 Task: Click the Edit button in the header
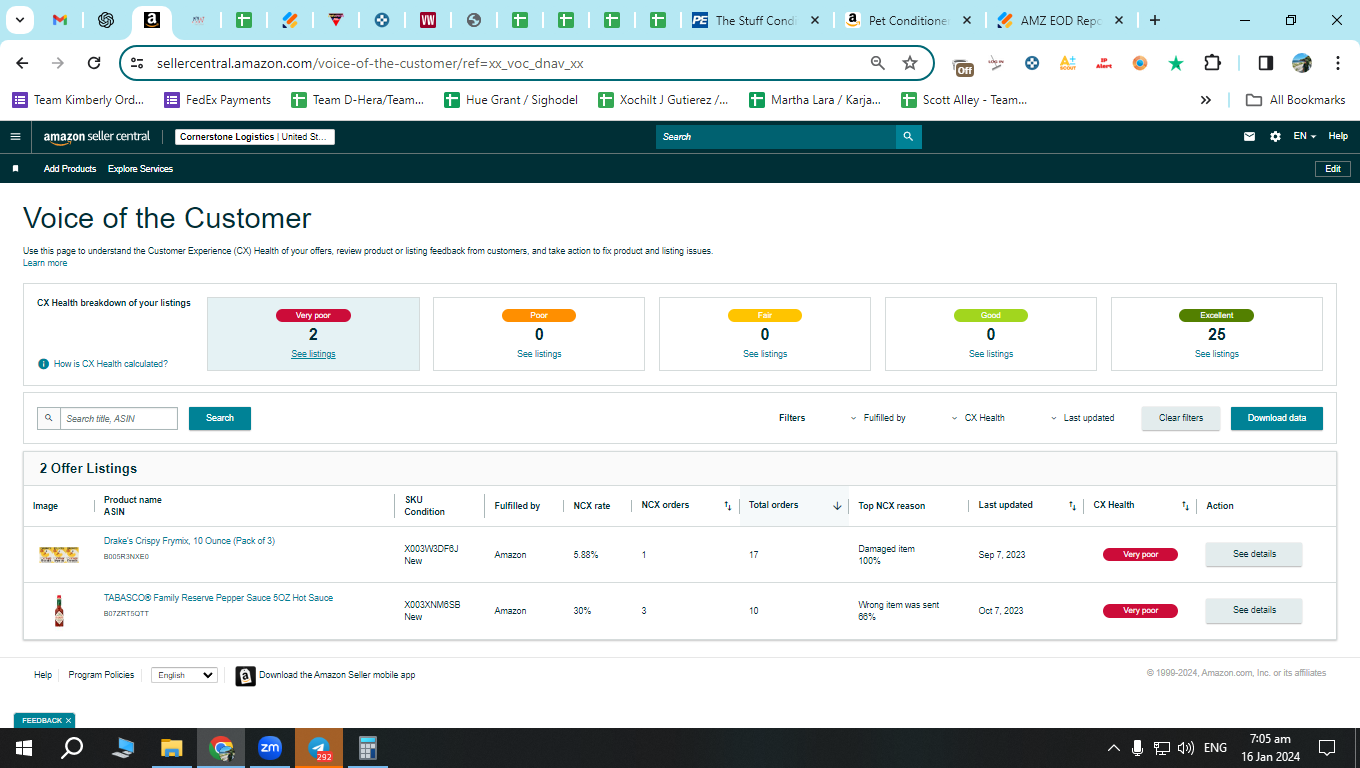[1333, 169]
